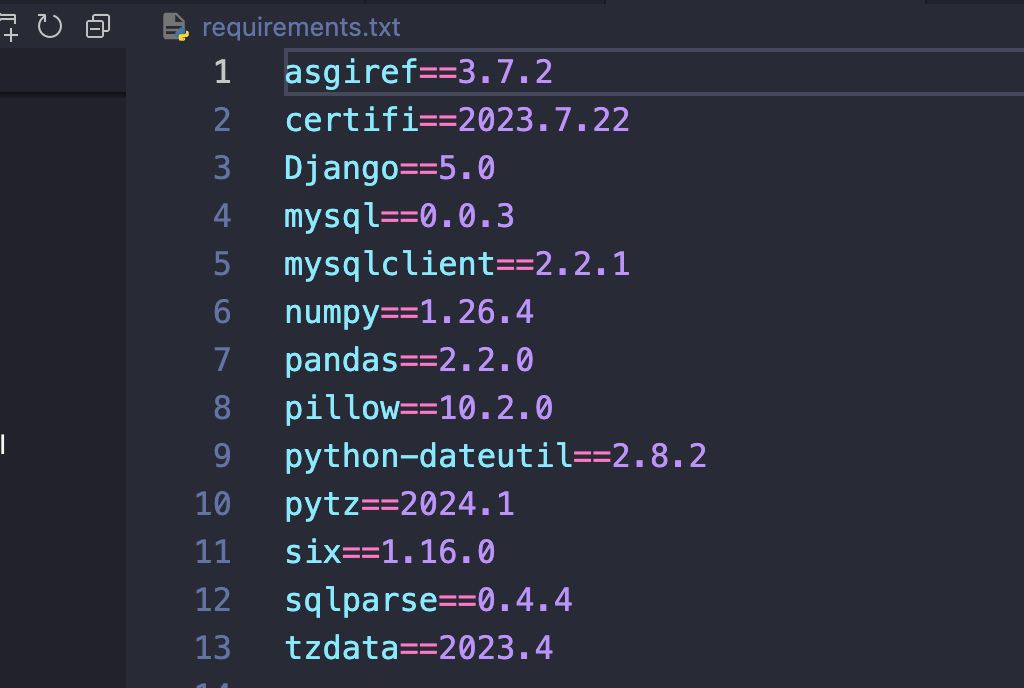Click the mysql==0.0.3 line

400,216
